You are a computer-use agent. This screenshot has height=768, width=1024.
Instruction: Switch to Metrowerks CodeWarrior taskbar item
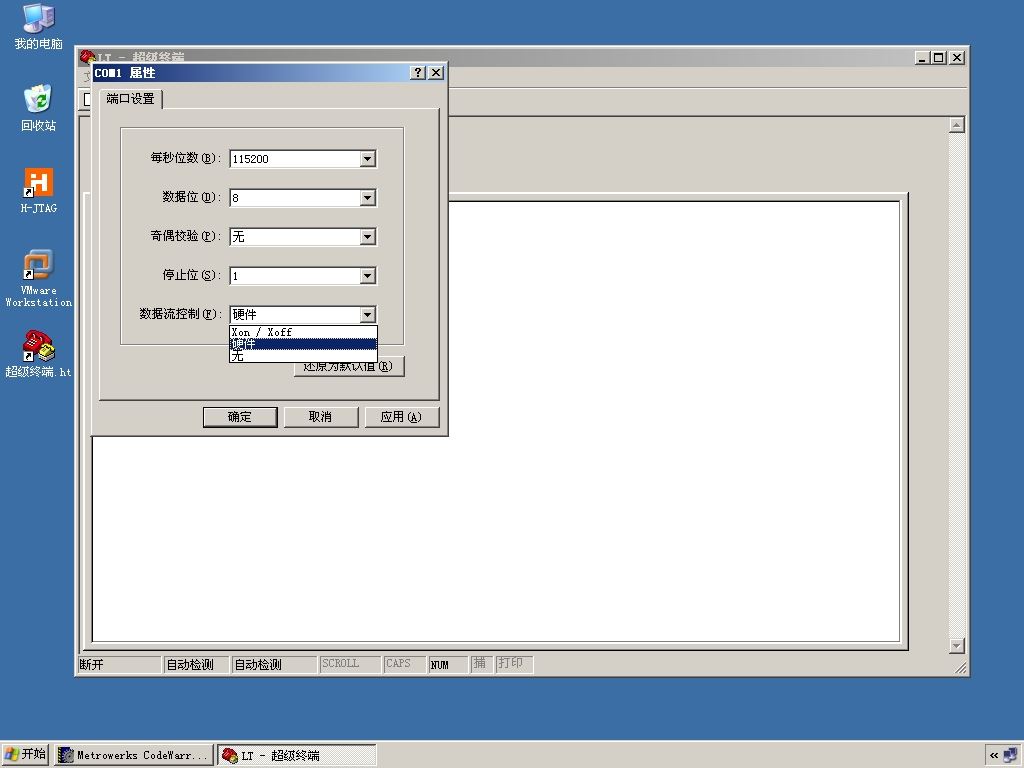(134, 755)
